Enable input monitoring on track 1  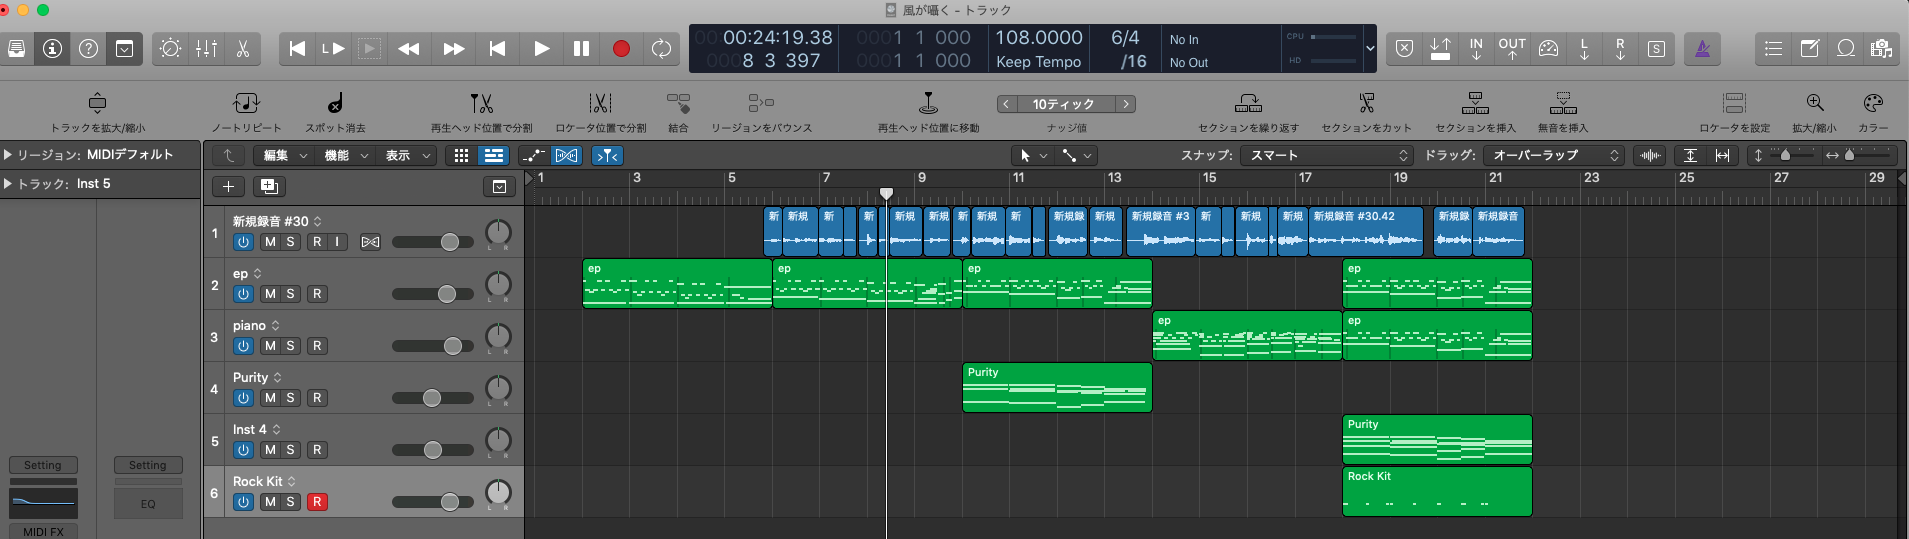[x=338, y=242]
